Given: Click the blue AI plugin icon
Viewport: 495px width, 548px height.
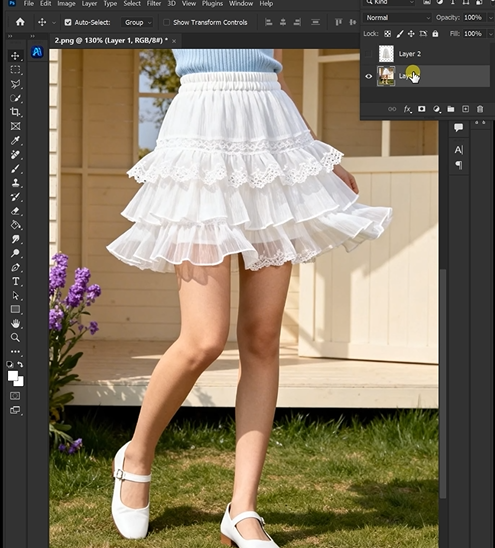Looking at the screenshot, I should 37,52.
